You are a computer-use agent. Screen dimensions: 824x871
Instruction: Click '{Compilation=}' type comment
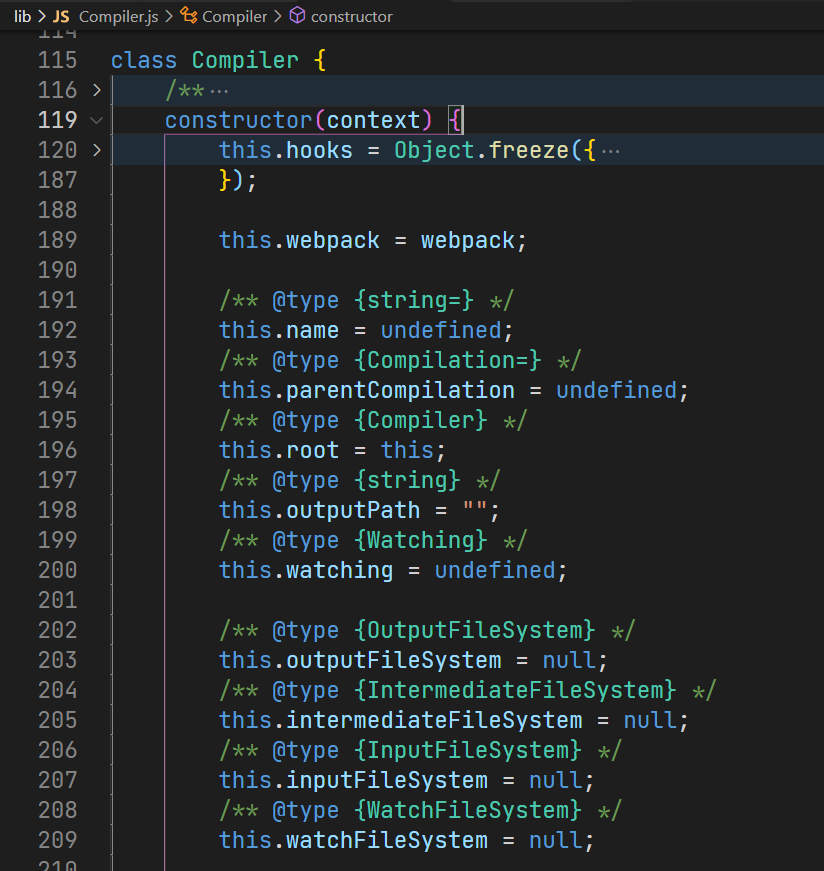(x=448, y=361)
